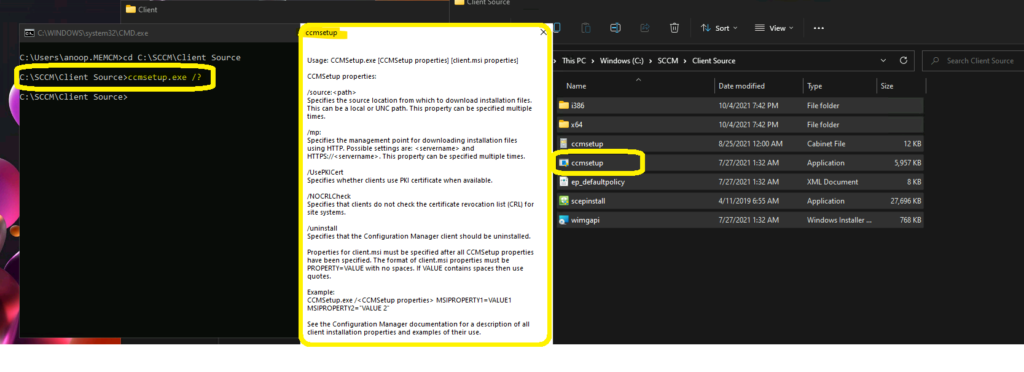
Task: Click the Client Source folder at top background window
Action: (482, 3)
